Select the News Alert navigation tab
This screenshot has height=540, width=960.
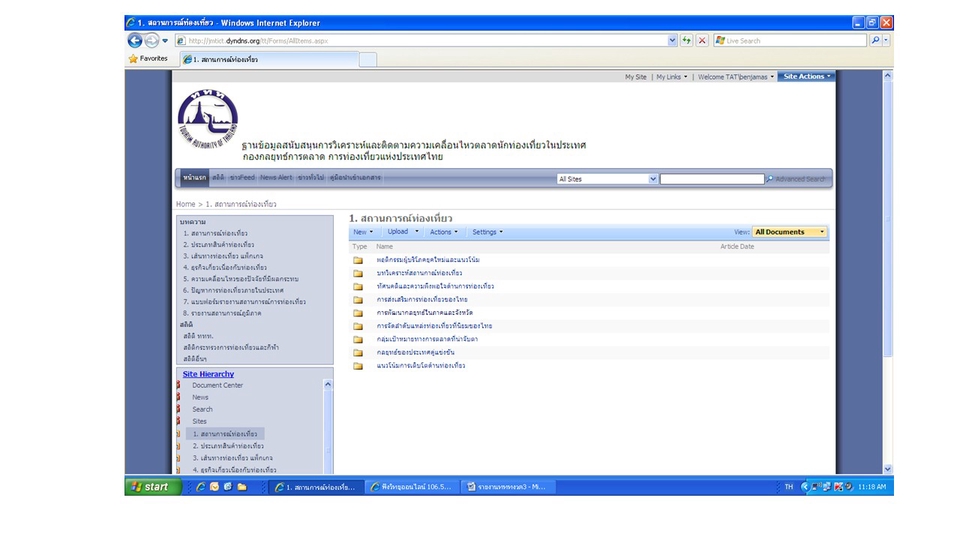click(276, 178)
